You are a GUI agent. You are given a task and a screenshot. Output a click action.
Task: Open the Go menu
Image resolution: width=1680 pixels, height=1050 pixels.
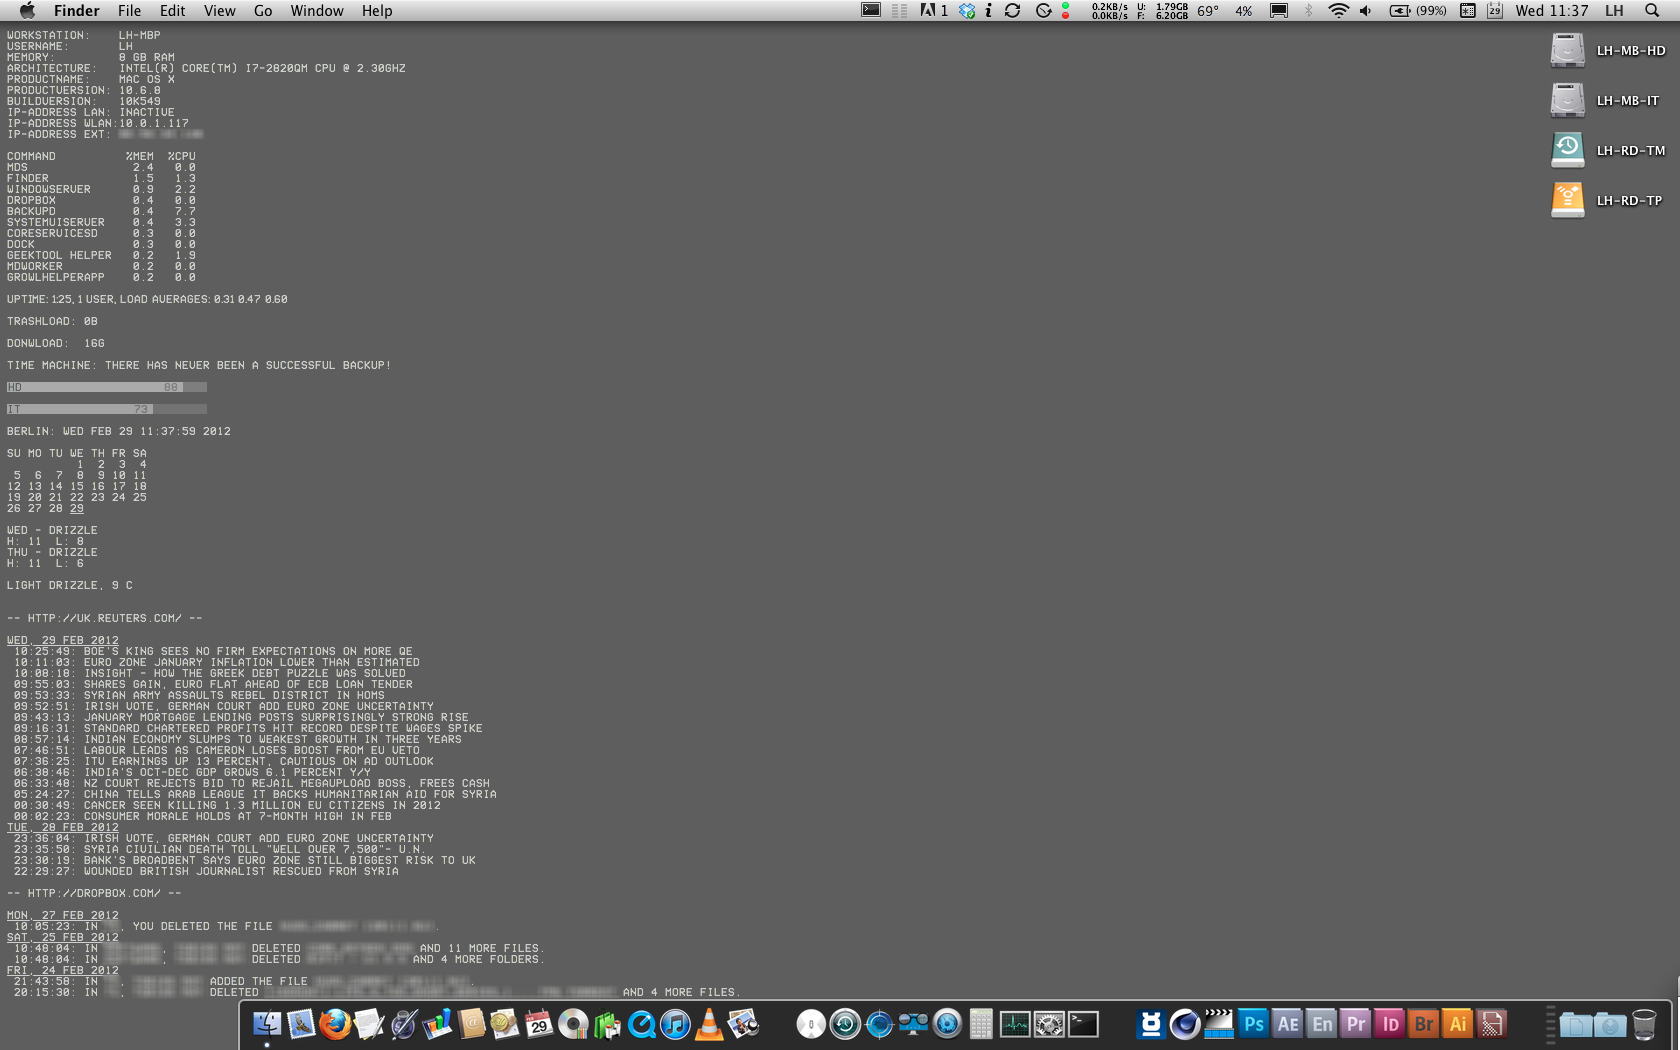[263, 10]
